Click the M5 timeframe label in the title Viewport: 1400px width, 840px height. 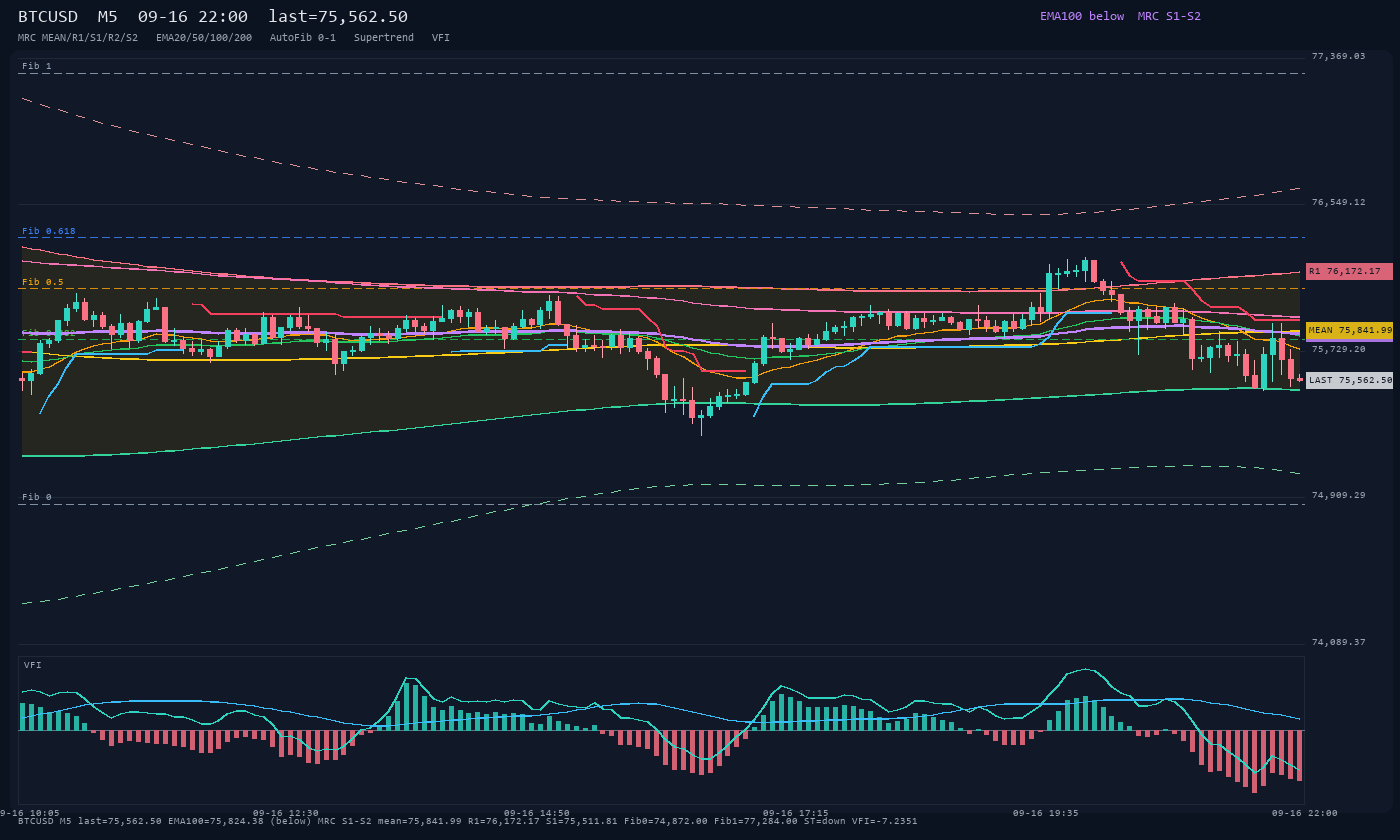109,17
